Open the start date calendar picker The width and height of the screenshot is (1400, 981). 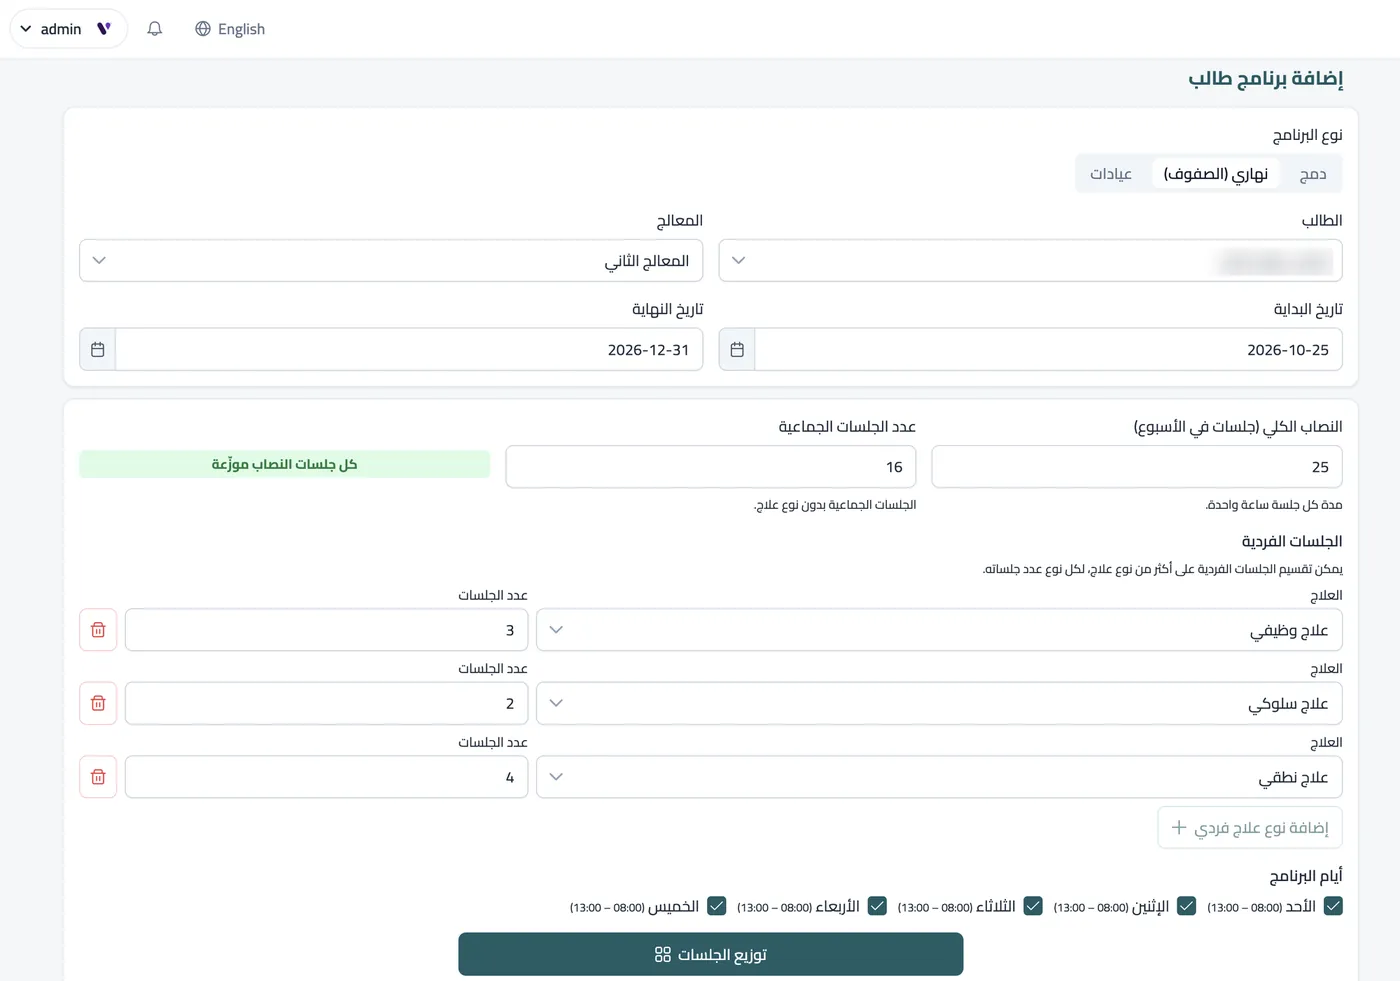coord(737,350)
